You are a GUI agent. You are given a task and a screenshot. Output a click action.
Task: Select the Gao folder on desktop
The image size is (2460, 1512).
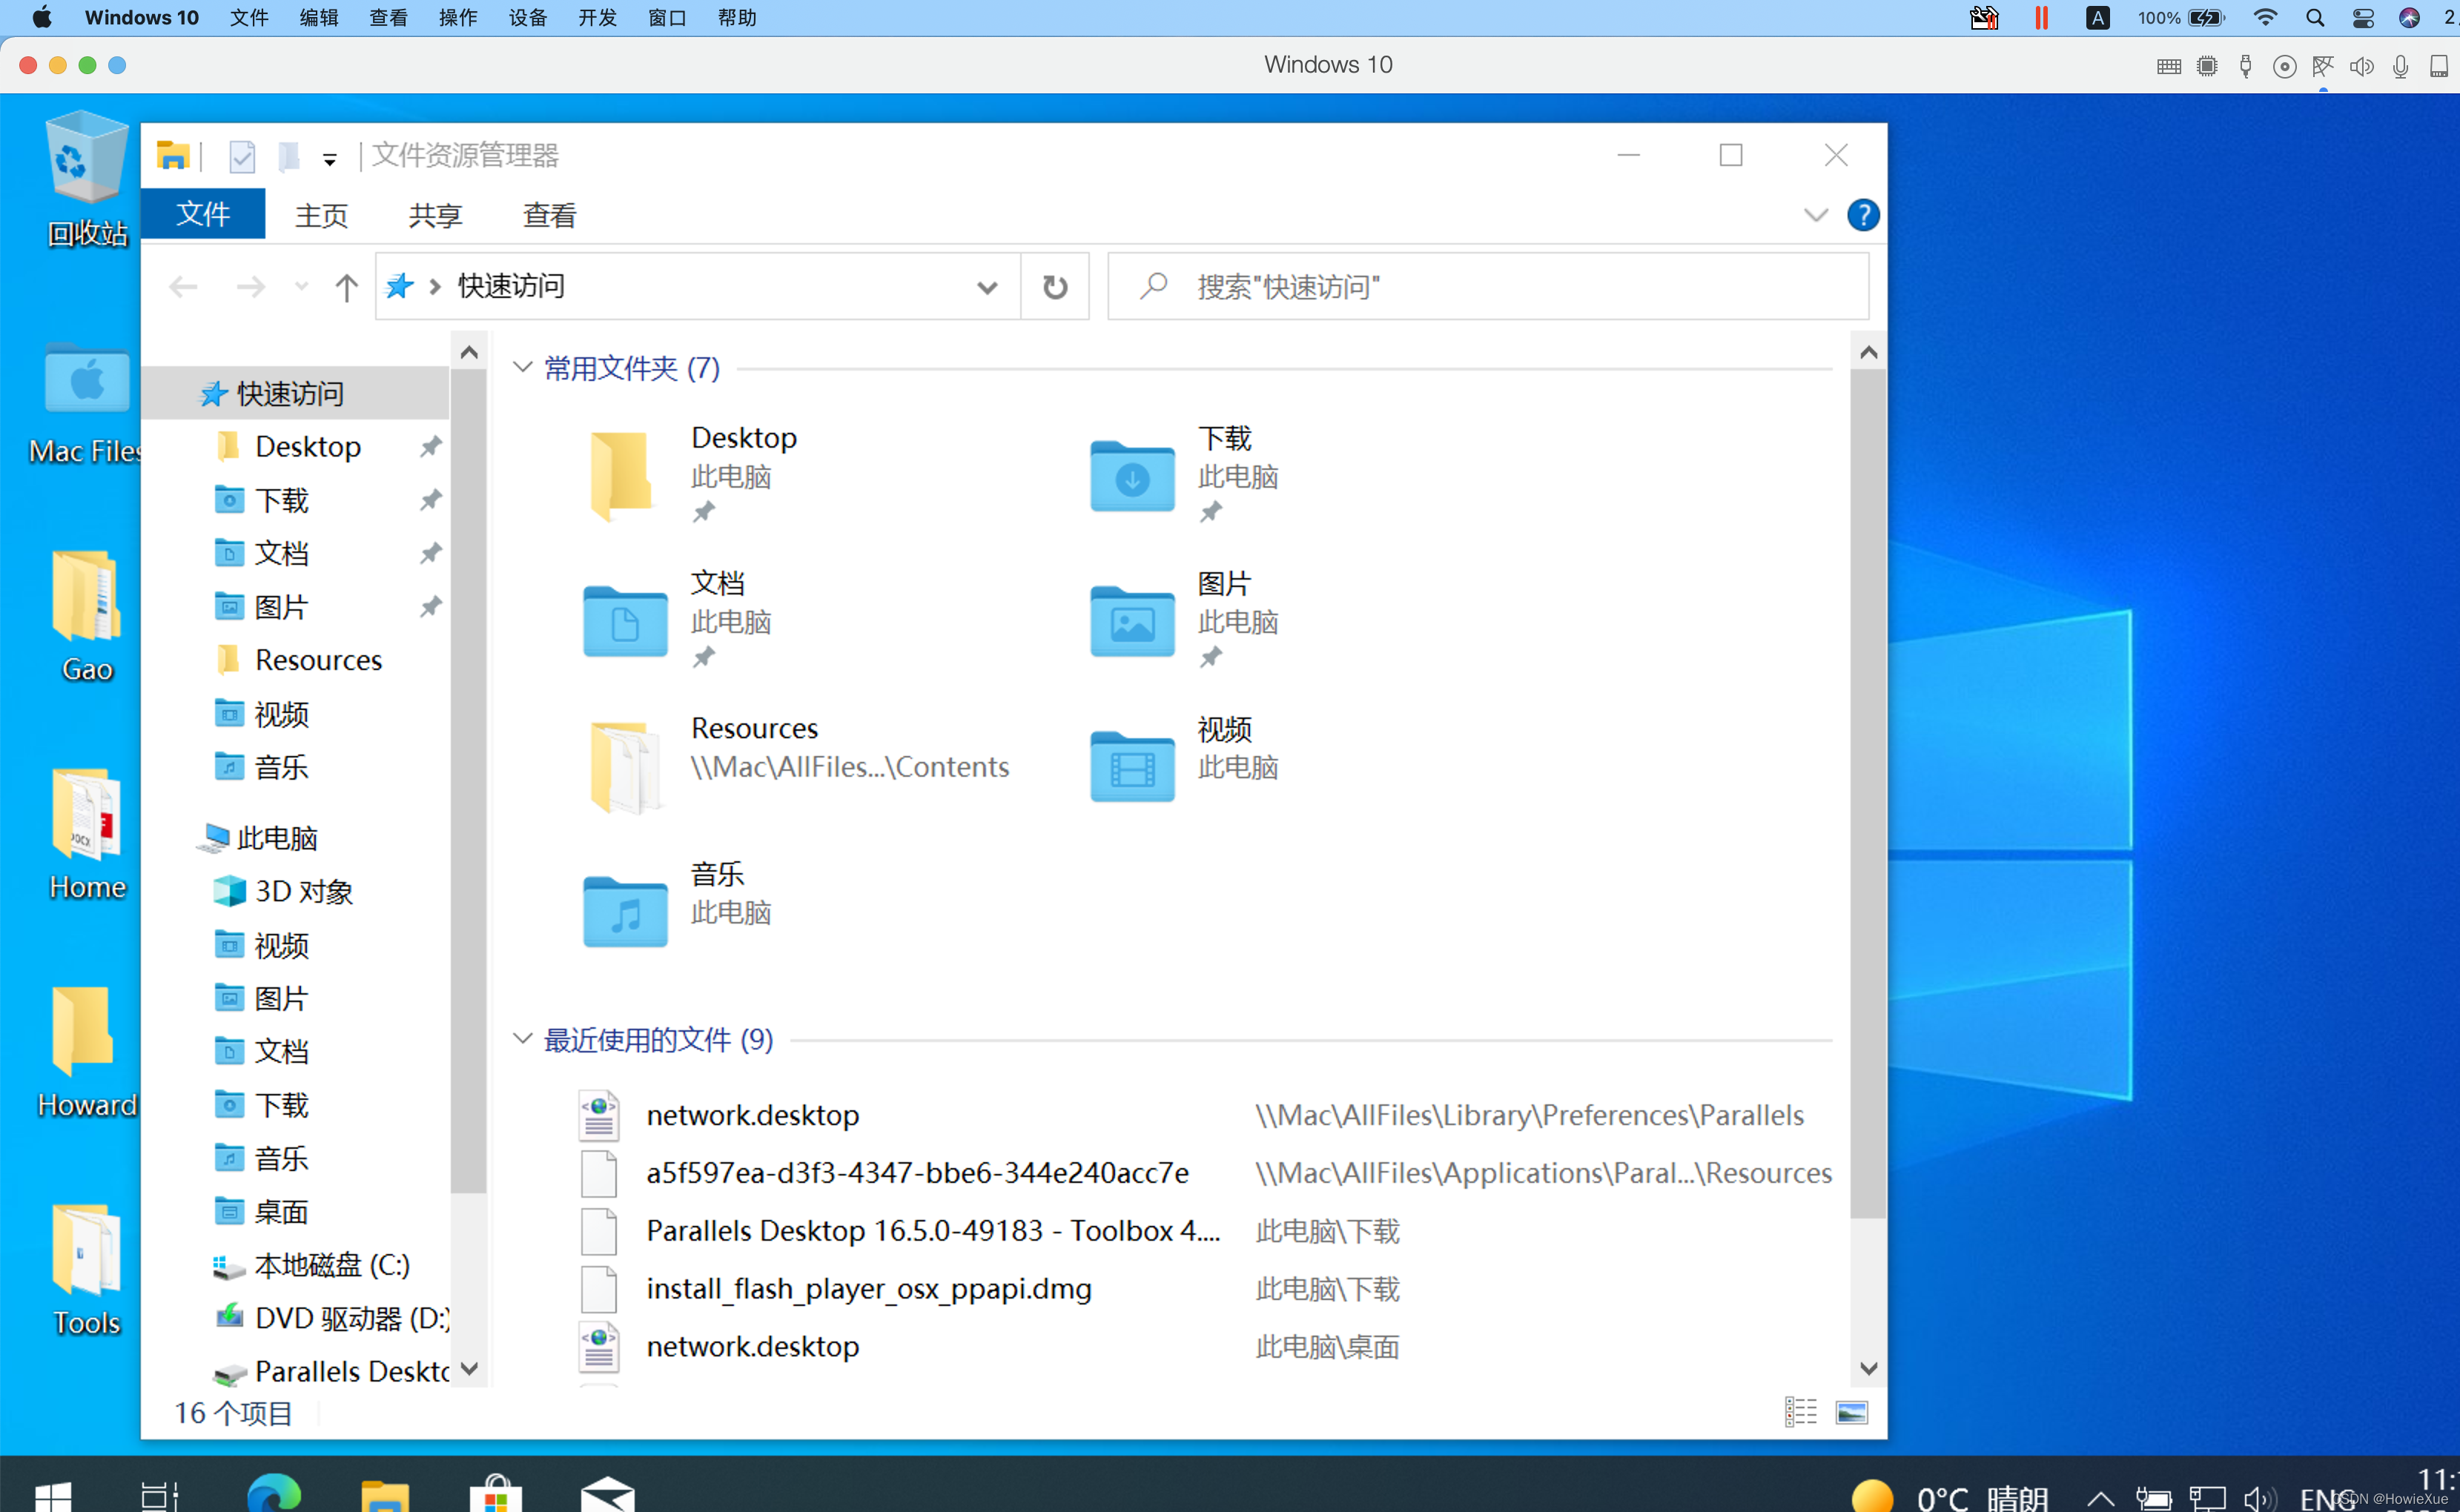coord(87,616)
